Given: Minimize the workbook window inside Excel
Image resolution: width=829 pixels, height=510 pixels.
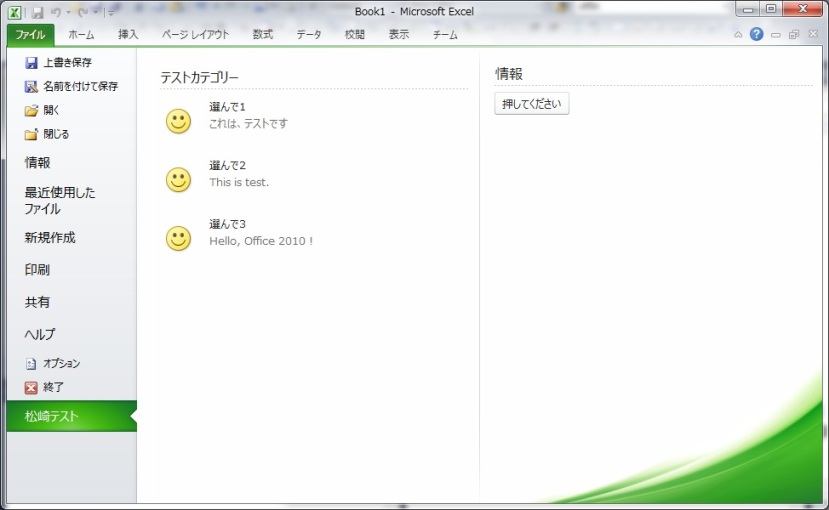Looking at the screenshot, I should click(776, 35).
